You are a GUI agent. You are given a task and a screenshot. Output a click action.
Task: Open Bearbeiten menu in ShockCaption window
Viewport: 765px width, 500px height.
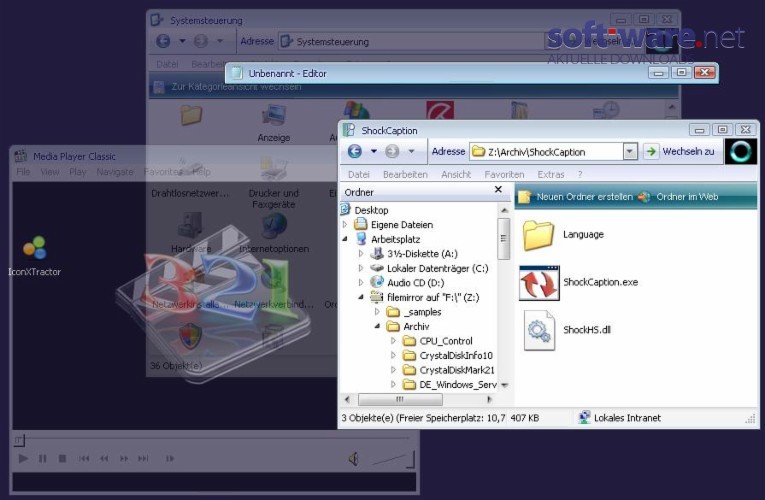coord(405,174)
